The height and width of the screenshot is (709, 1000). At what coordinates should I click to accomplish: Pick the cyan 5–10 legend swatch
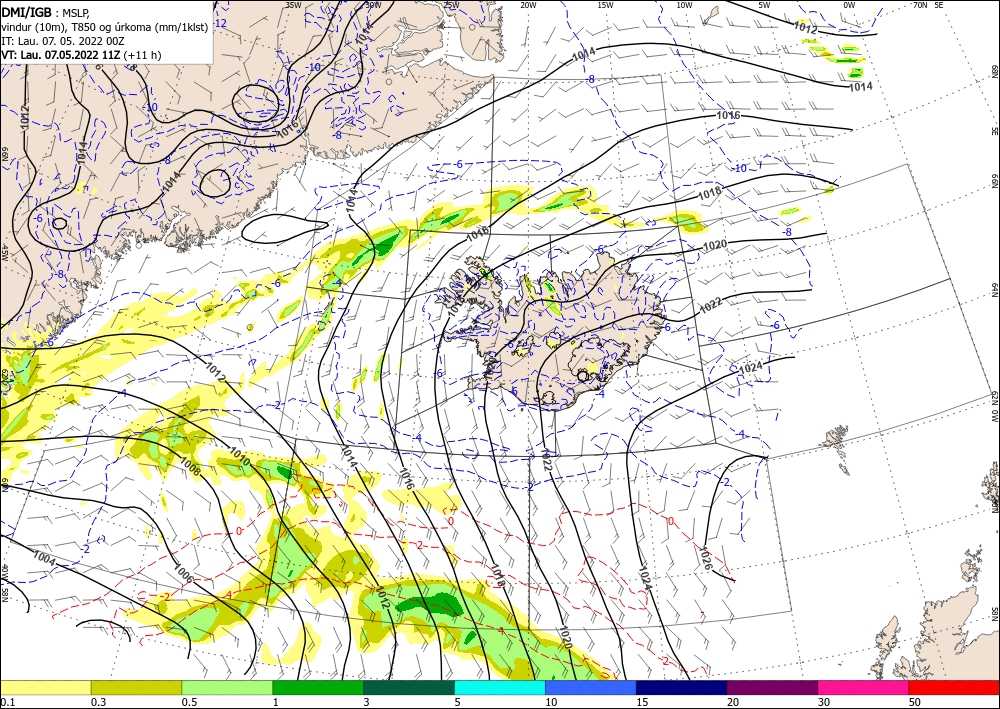(500, 687)
